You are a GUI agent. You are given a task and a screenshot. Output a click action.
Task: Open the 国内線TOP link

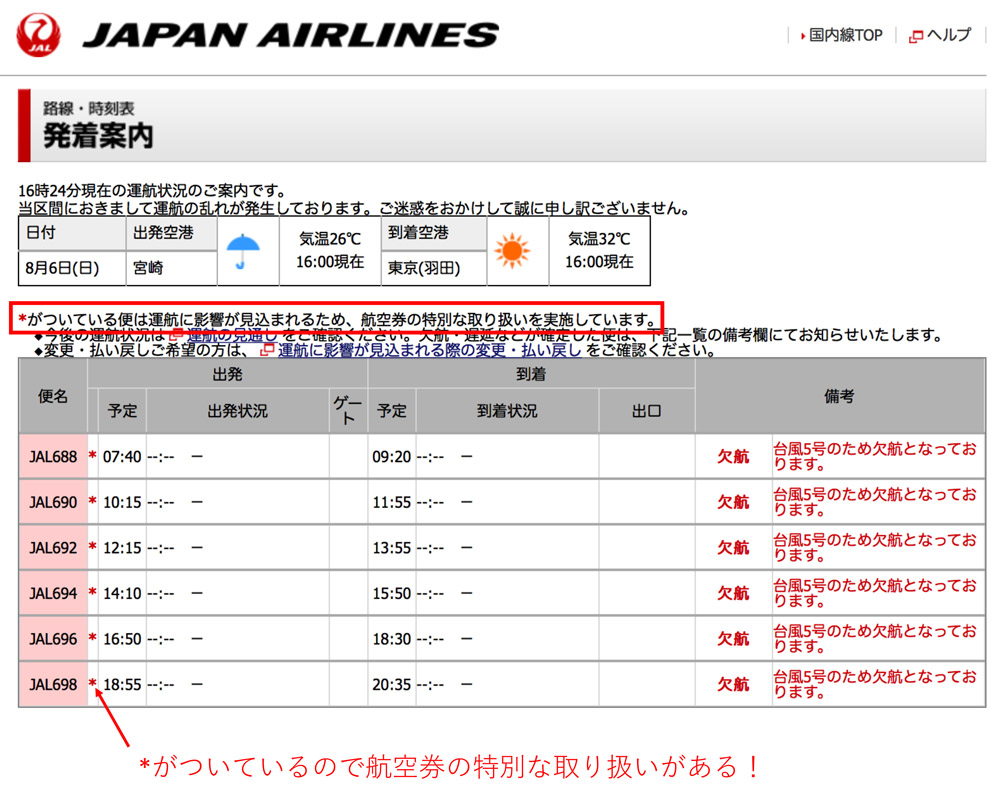845,35
